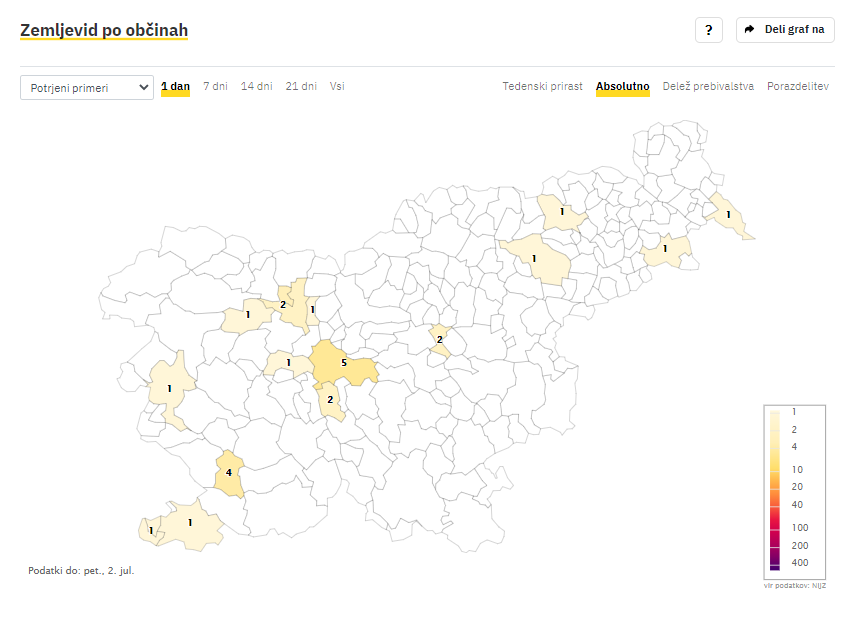This screenshot has width=855, height=617.
Task: Select the 7 dni time range
Action: (215, 87)
